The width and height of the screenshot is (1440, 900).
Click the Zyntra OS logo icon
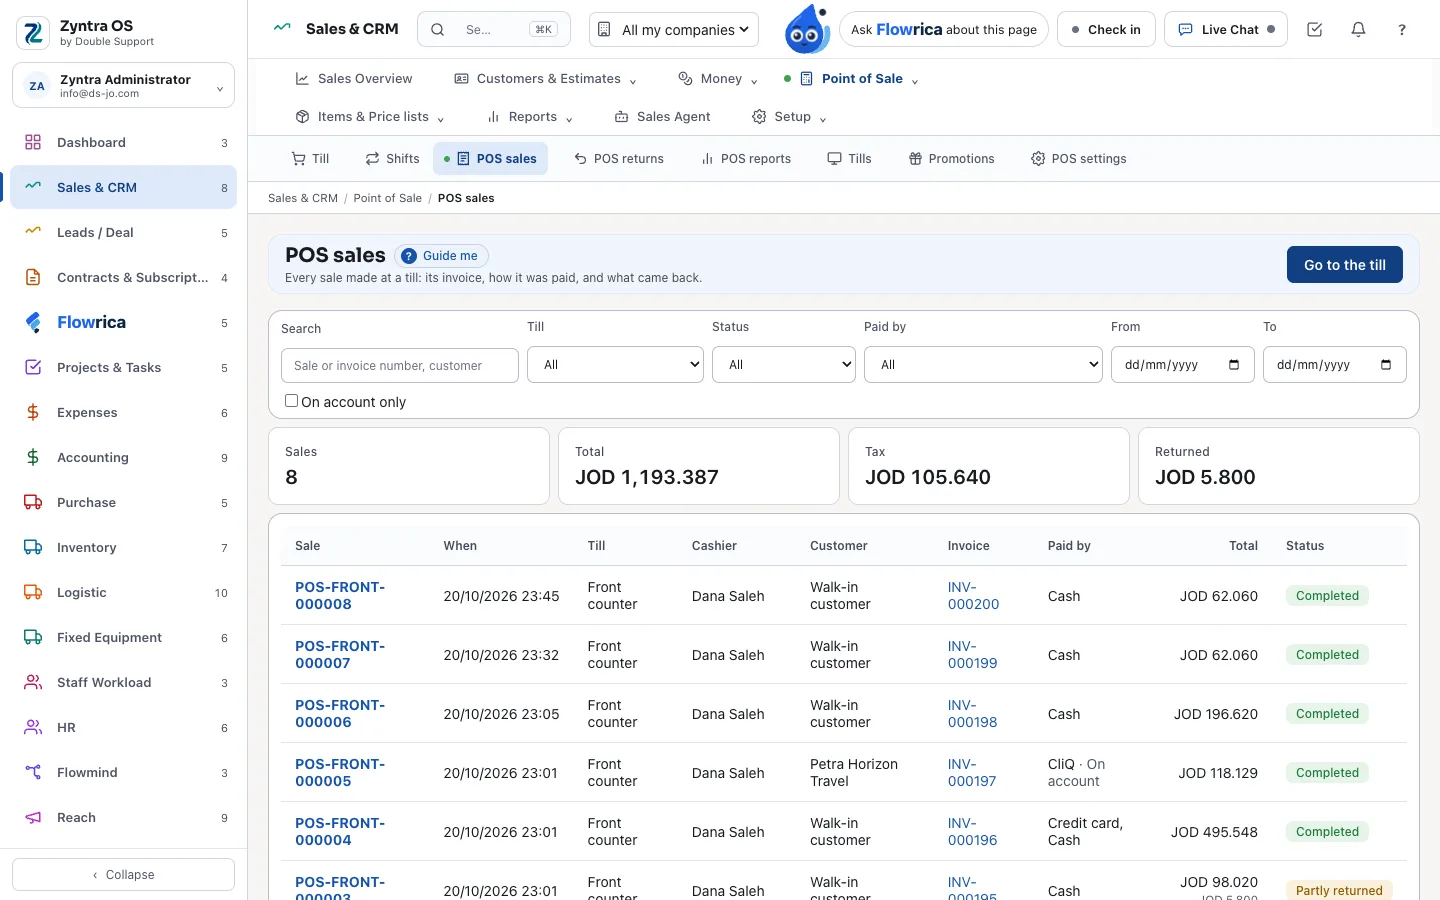[x=33, y=33]
